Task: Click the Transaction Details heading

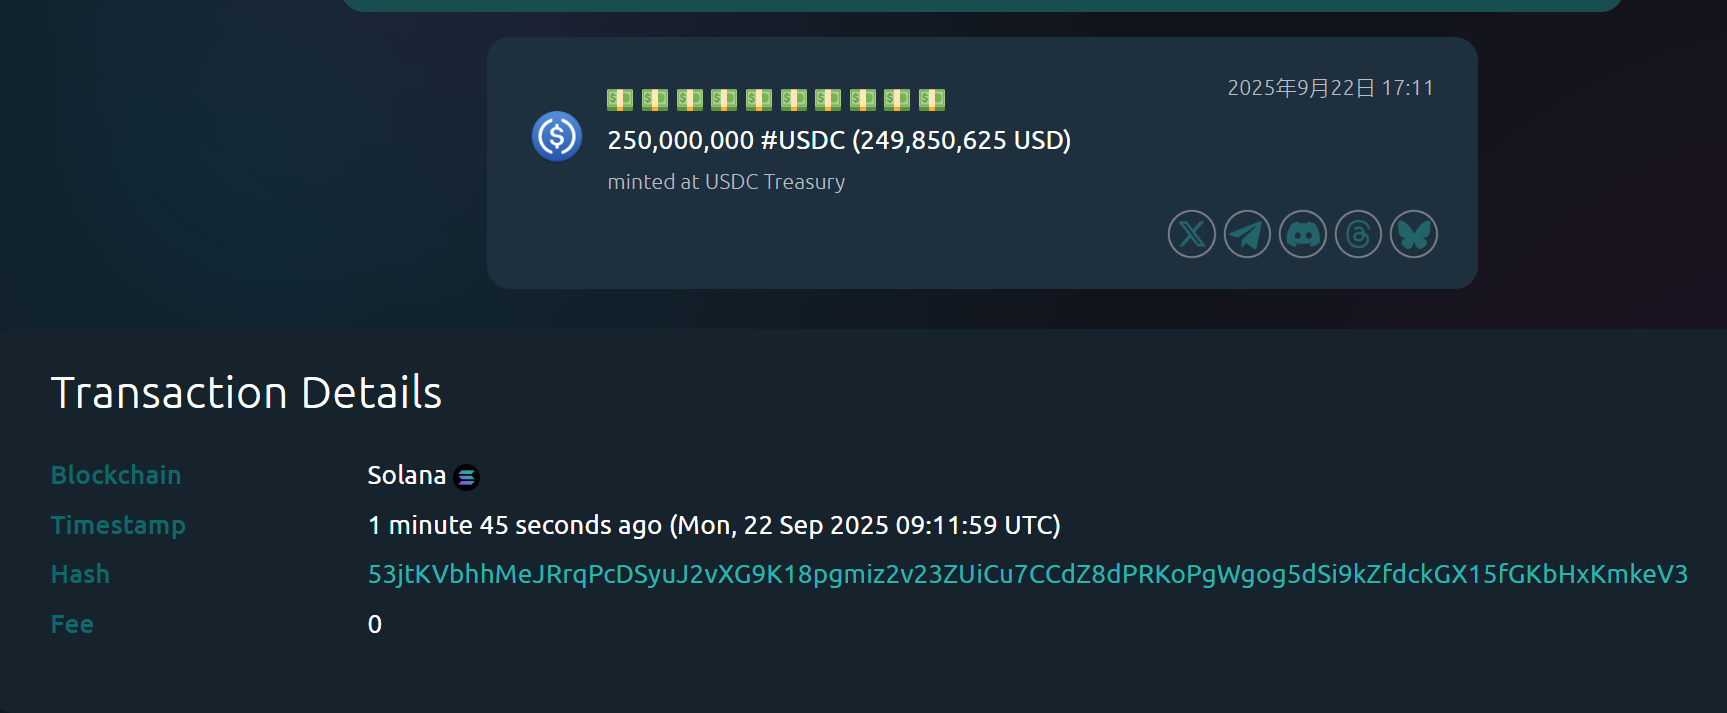Action: [x=246, y=392]
